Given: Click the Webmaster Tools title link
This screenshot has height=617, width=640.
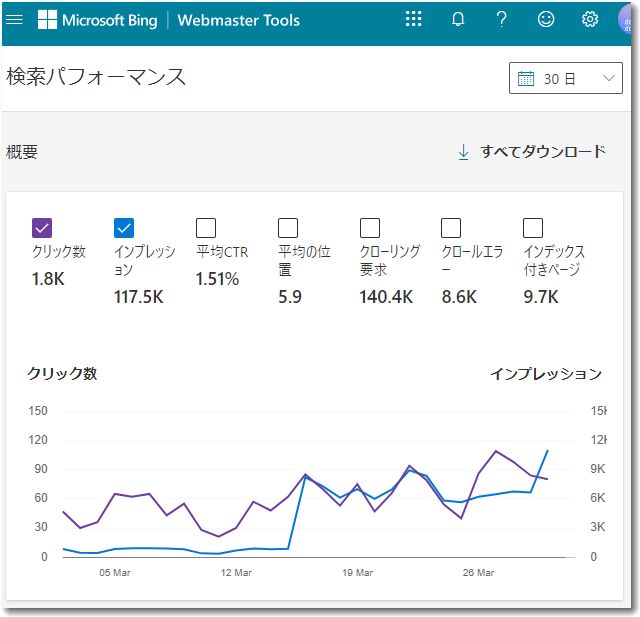Looking at the screenshot, I should click(x=239, y=20).
